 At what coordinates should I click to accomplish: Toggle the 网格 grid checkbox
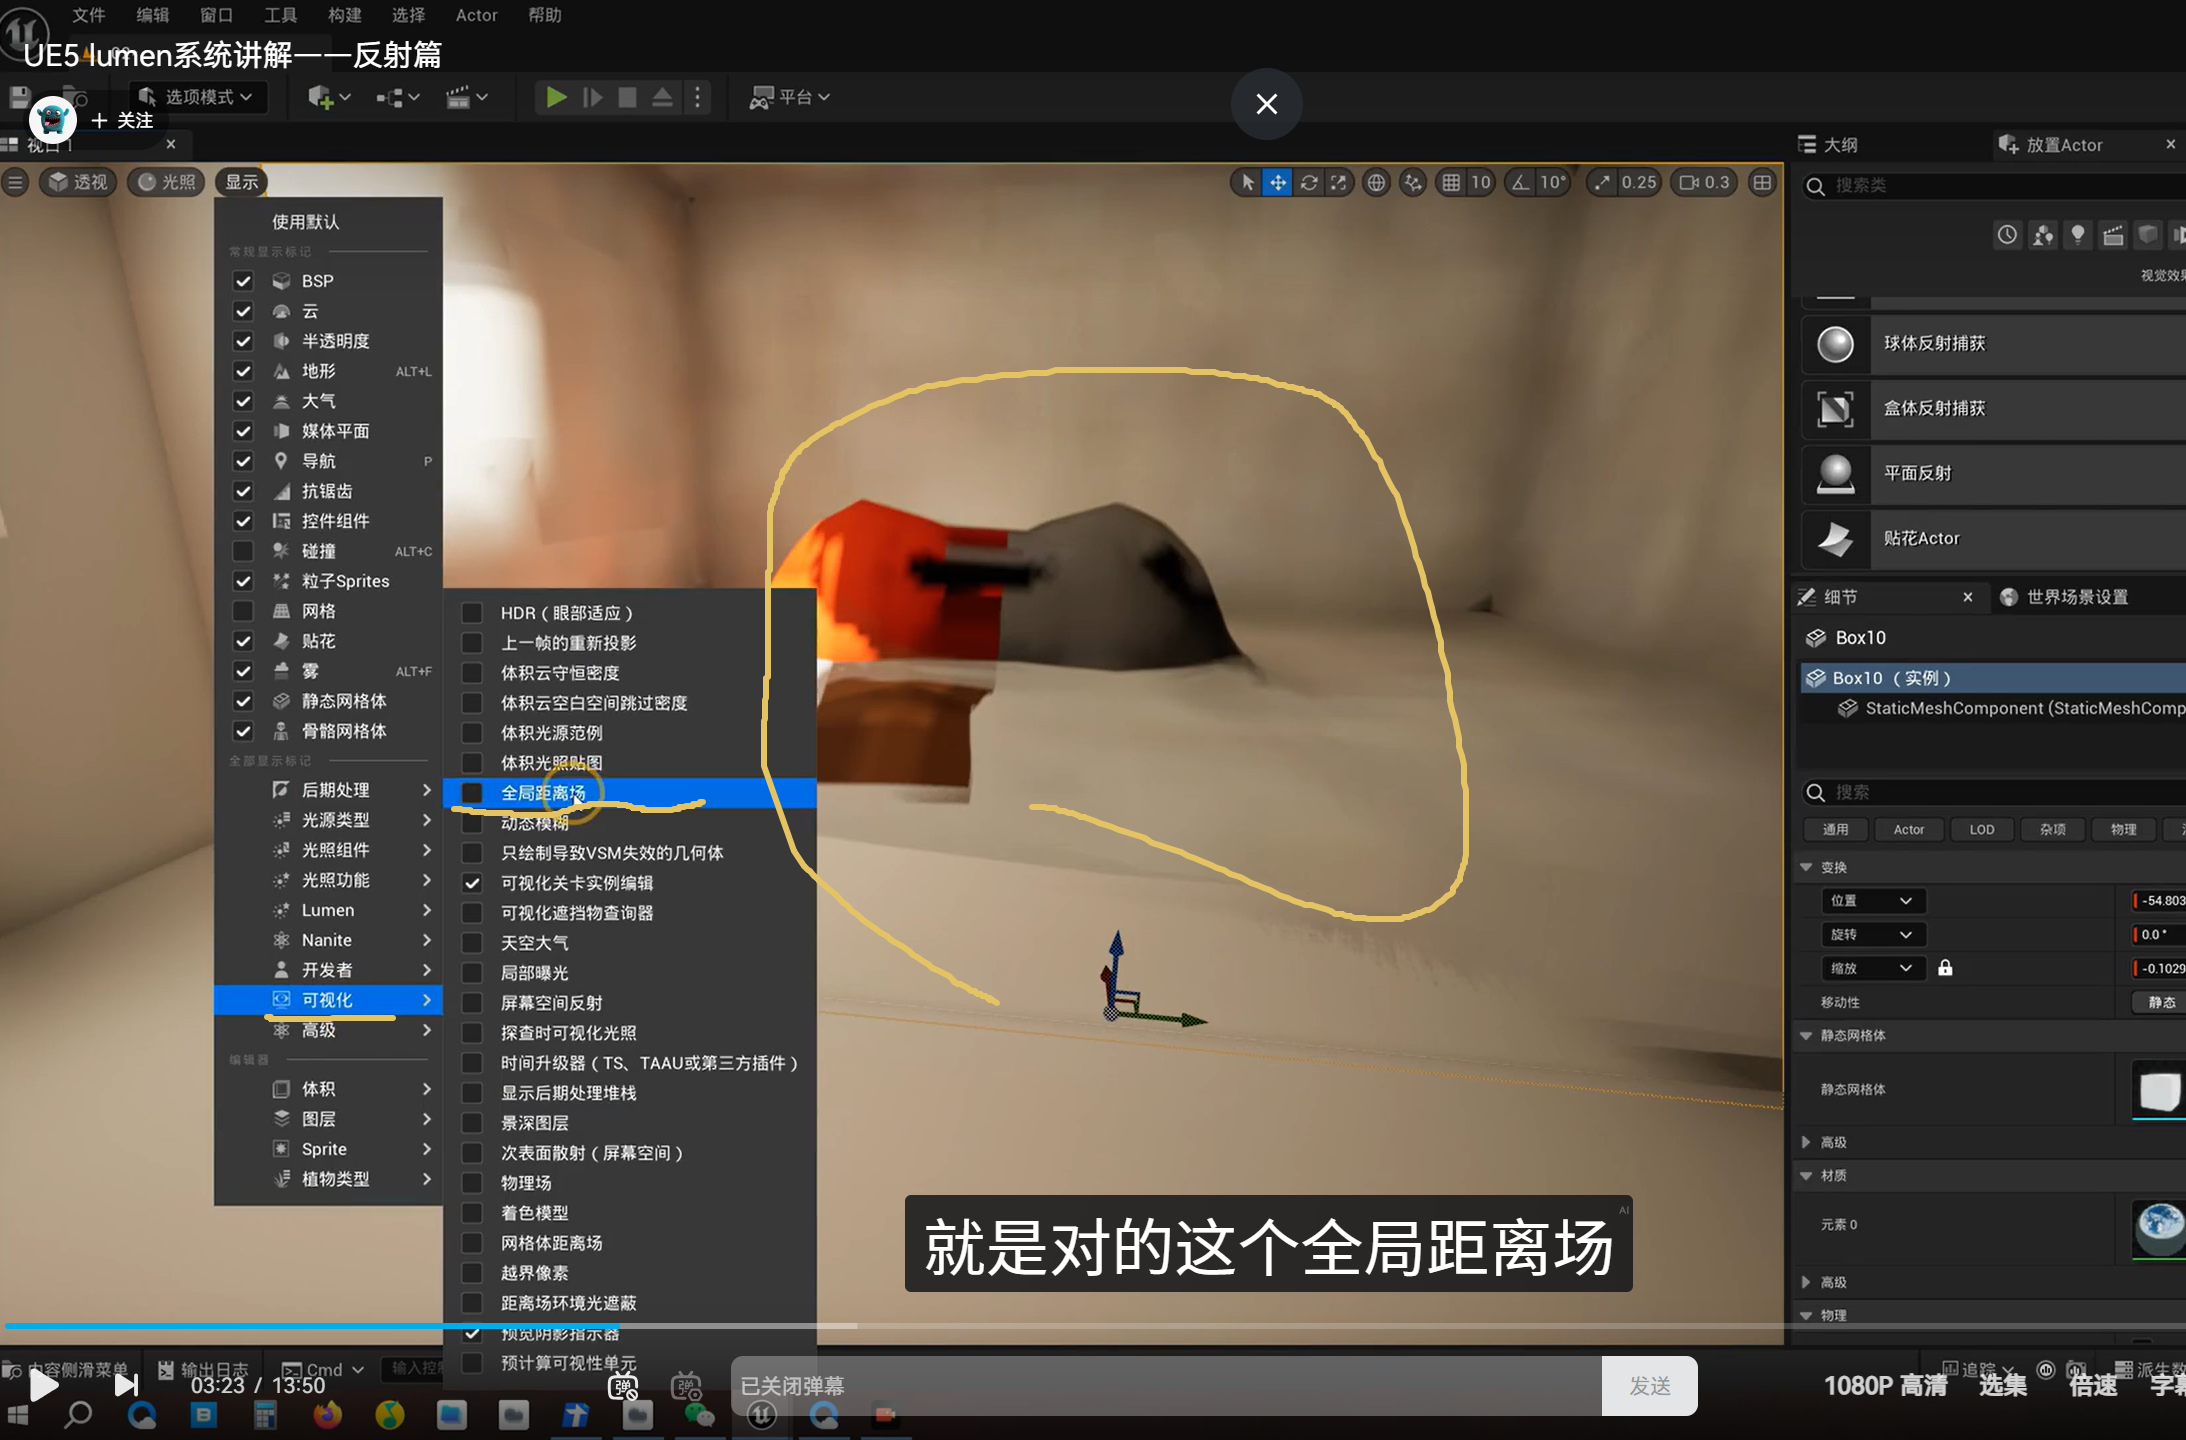[243, 611]
